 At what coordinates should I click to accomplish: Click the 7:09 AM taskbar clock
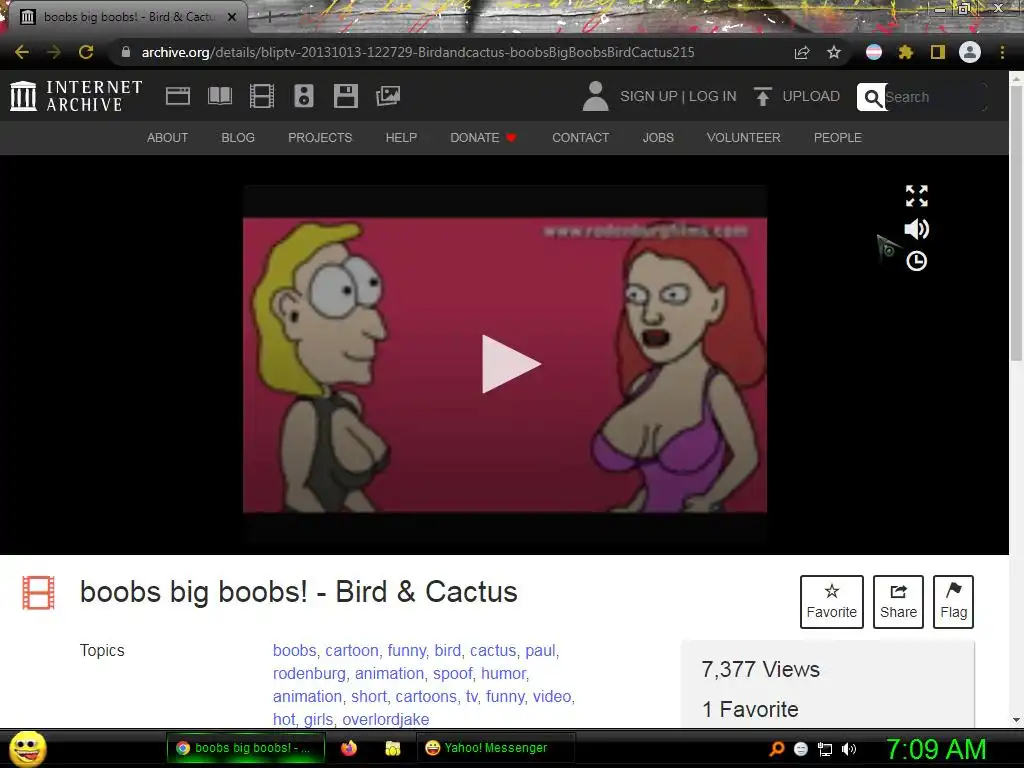[935, 749]
